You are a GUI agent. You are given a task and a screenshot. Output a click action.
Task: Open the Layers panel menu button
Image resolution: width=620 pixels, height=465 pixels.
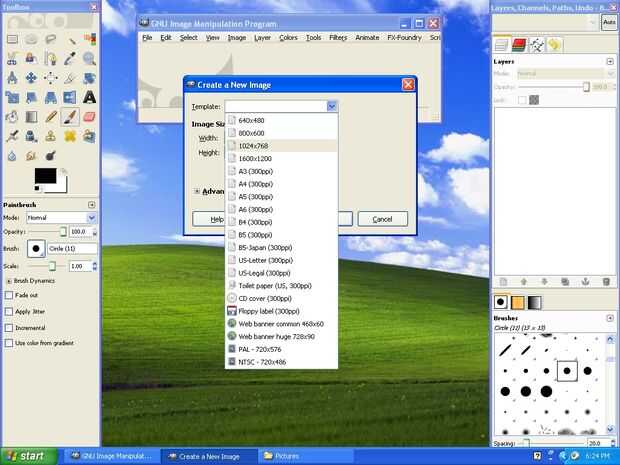tap(610, 62)
